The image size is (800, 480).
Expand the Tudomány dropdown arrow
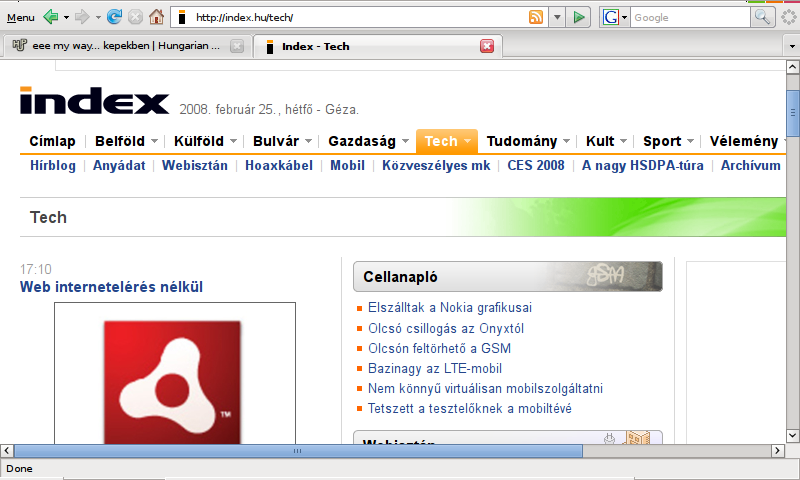pyautogui.click(x=566, y=141)
